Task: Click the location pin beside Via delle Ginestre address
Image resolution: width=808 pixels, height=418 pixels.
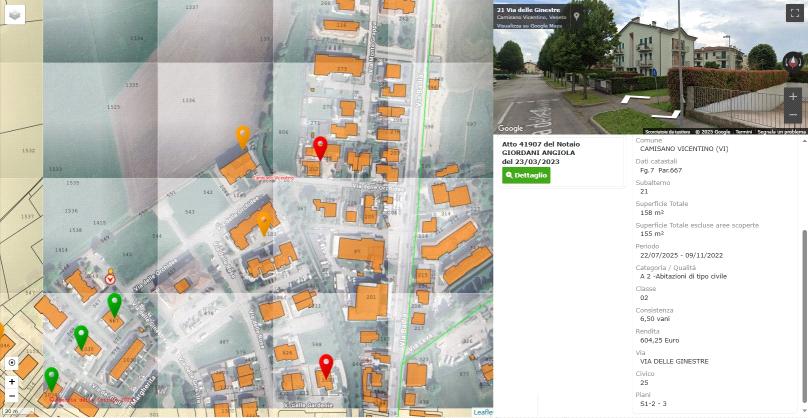Action: coord(577,16)
